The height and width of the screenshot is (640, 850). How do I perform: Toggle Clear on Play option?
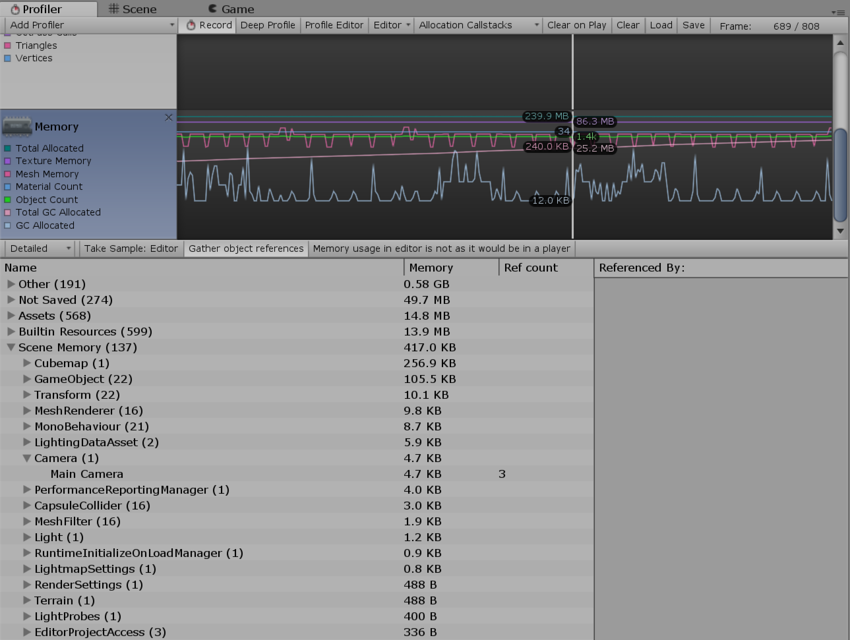point(576,25)
